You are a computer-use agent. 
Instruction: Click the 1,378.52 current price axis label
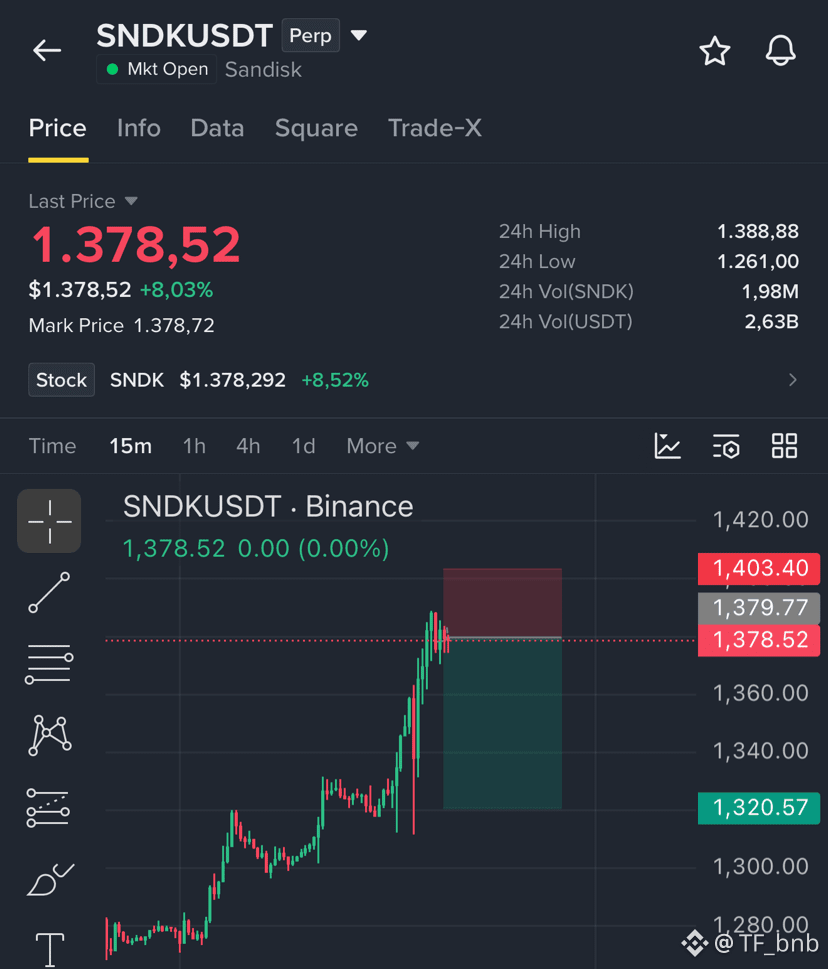759,640
